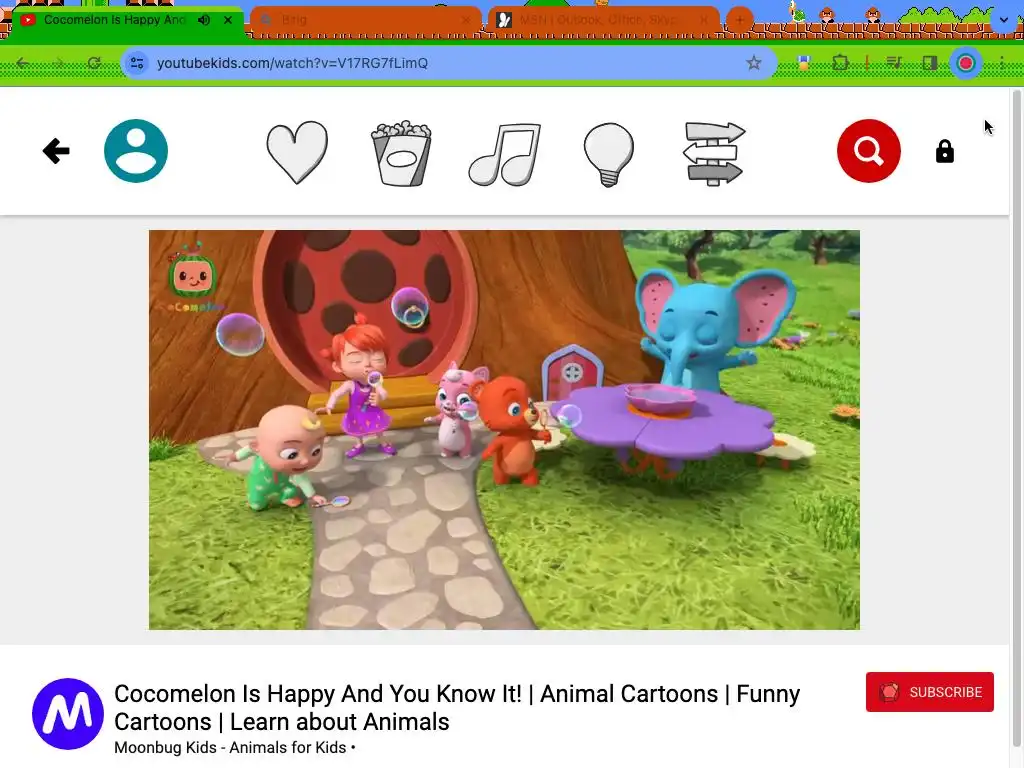The width and height of the screenshot is (1024, 768).
Task: Click the video title text
Action: [x=456, y=707]
